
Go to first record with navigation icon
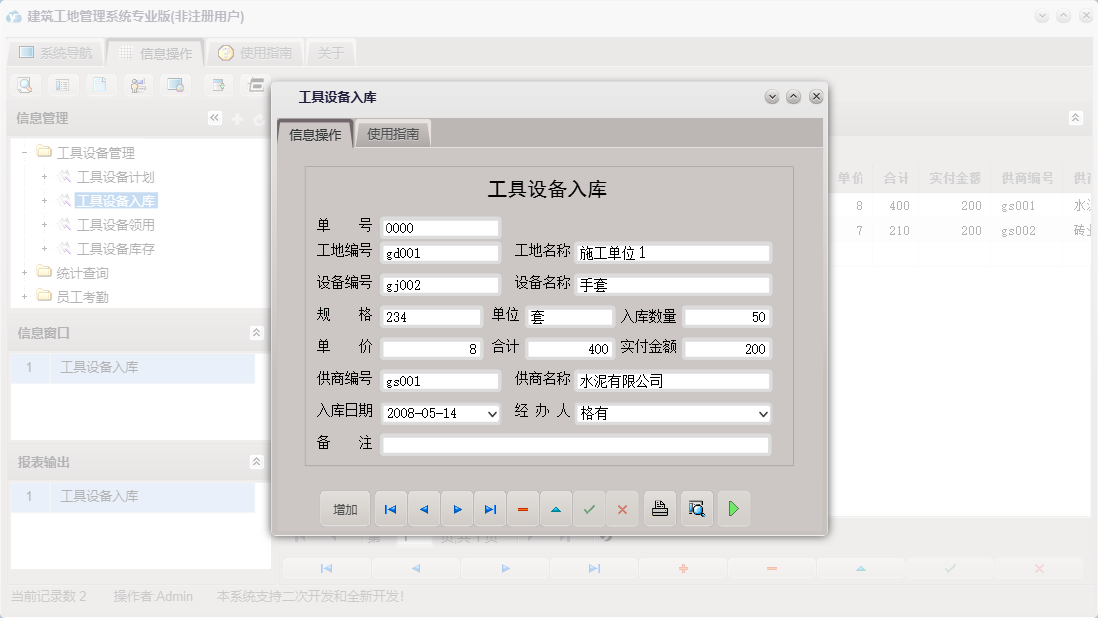(x=390, y=509)
